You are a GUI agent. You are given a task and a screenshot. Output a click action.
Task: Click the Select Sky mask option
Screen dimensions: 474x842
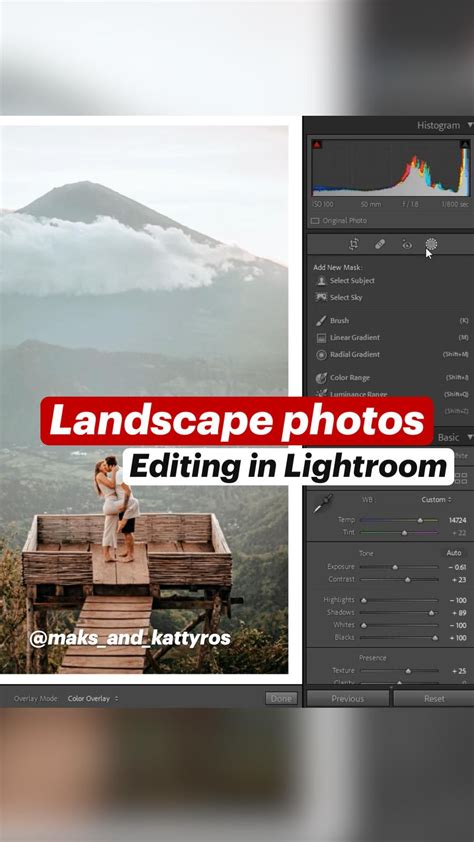click(346, 297)
